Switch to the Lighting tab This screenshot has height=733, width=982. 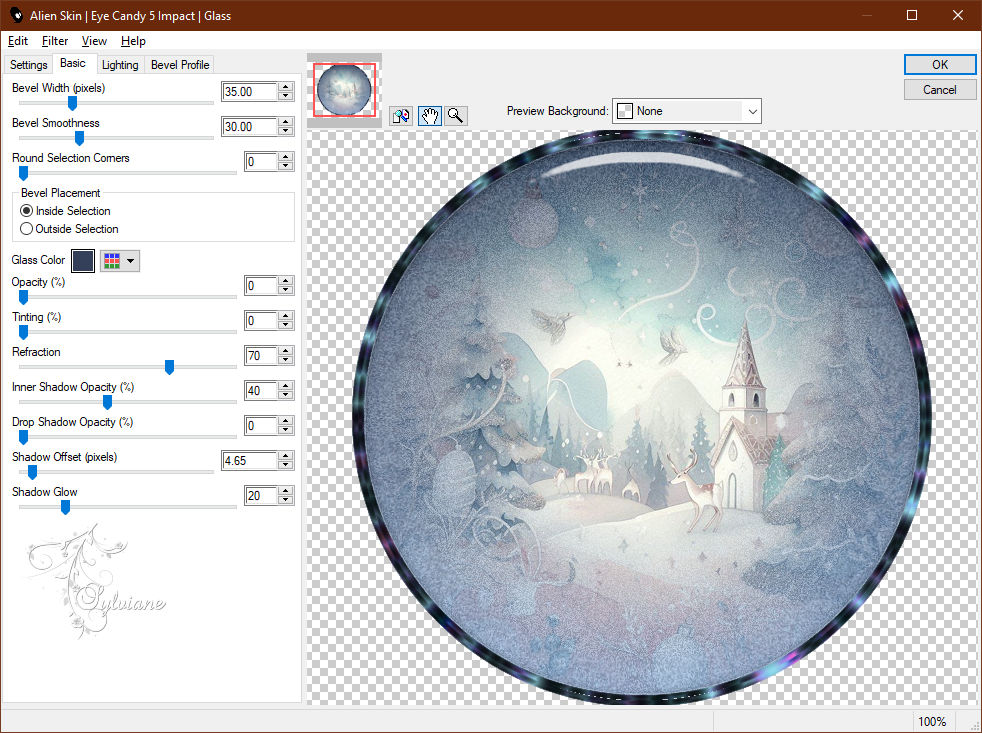tap(120, 65)
